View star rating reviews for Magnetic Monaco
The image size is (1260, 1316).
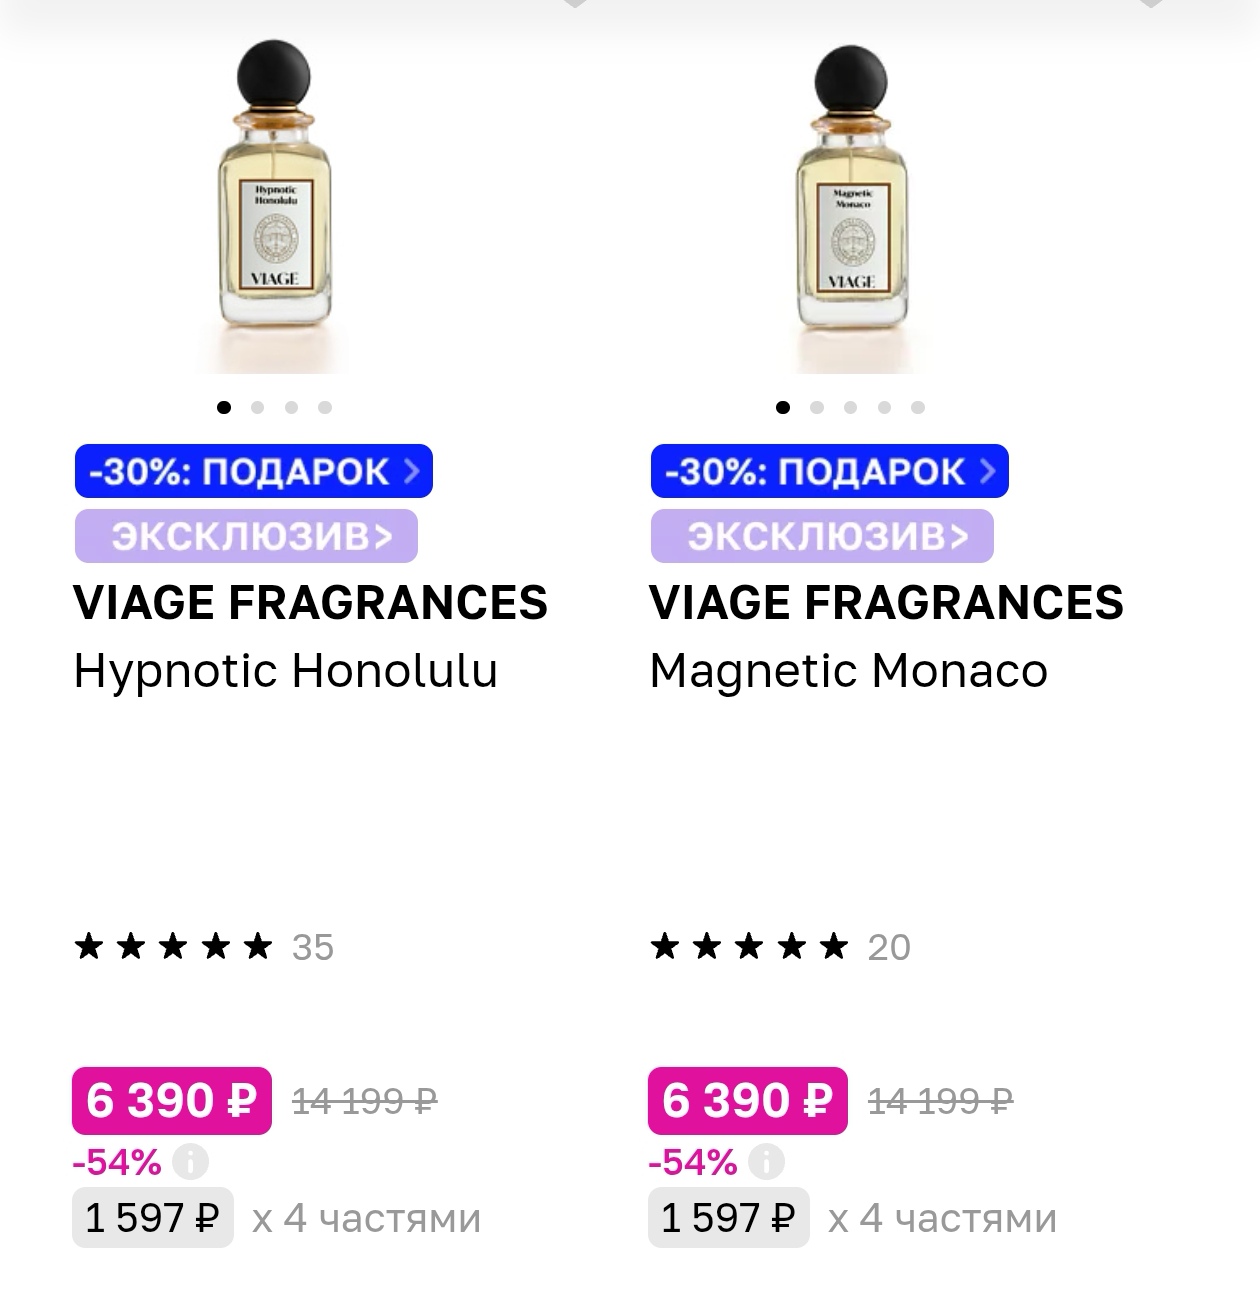click(779, 946)
